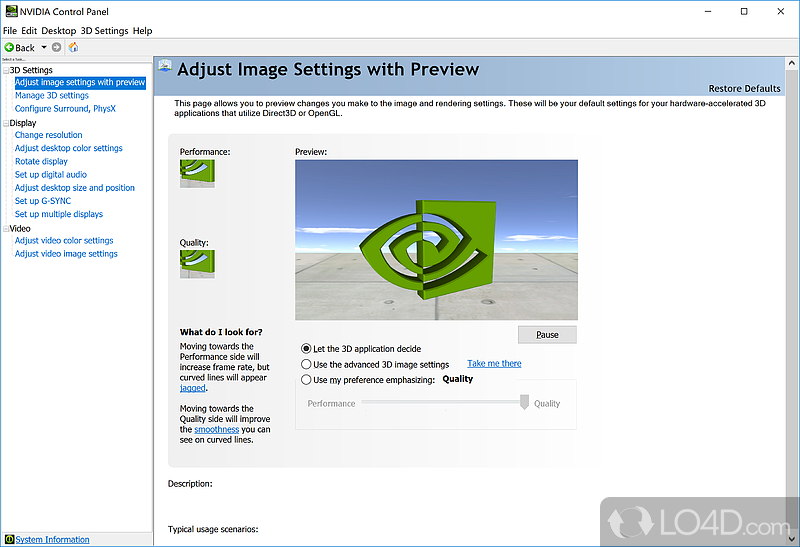Click Restore Defaults
The width and height of the screenshot is (800, 547).
point(744,89)
